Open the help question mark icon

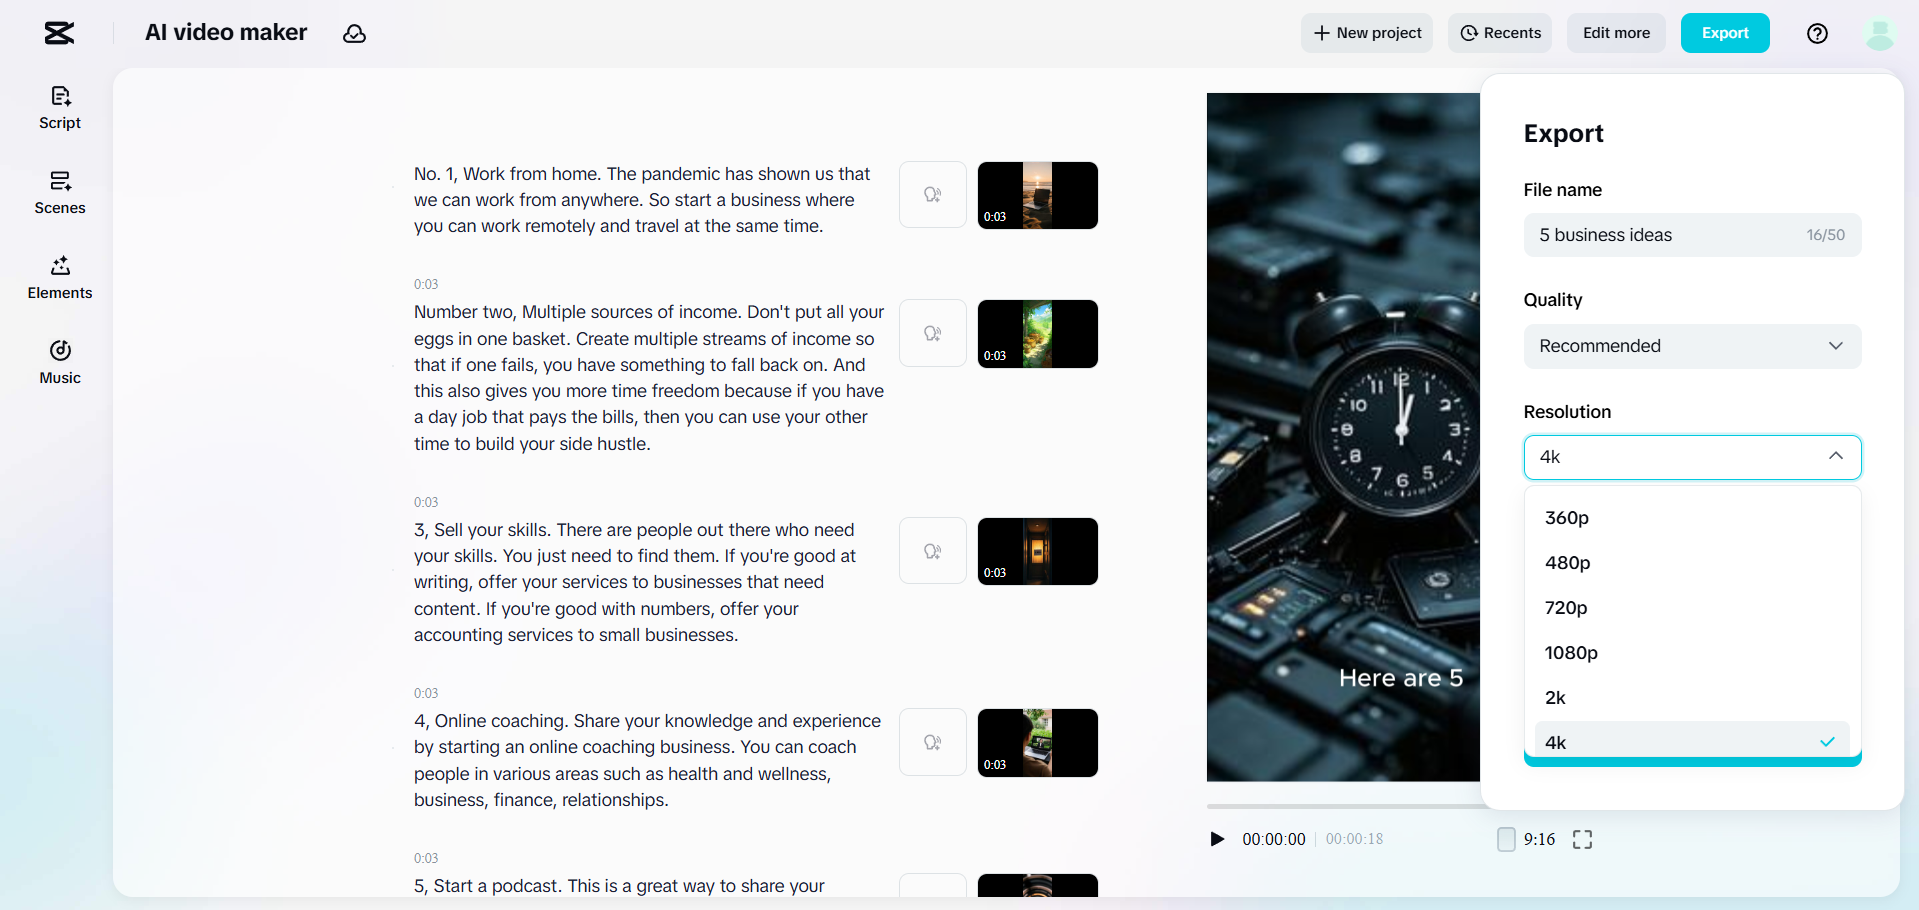click(x=1817, y=33)
